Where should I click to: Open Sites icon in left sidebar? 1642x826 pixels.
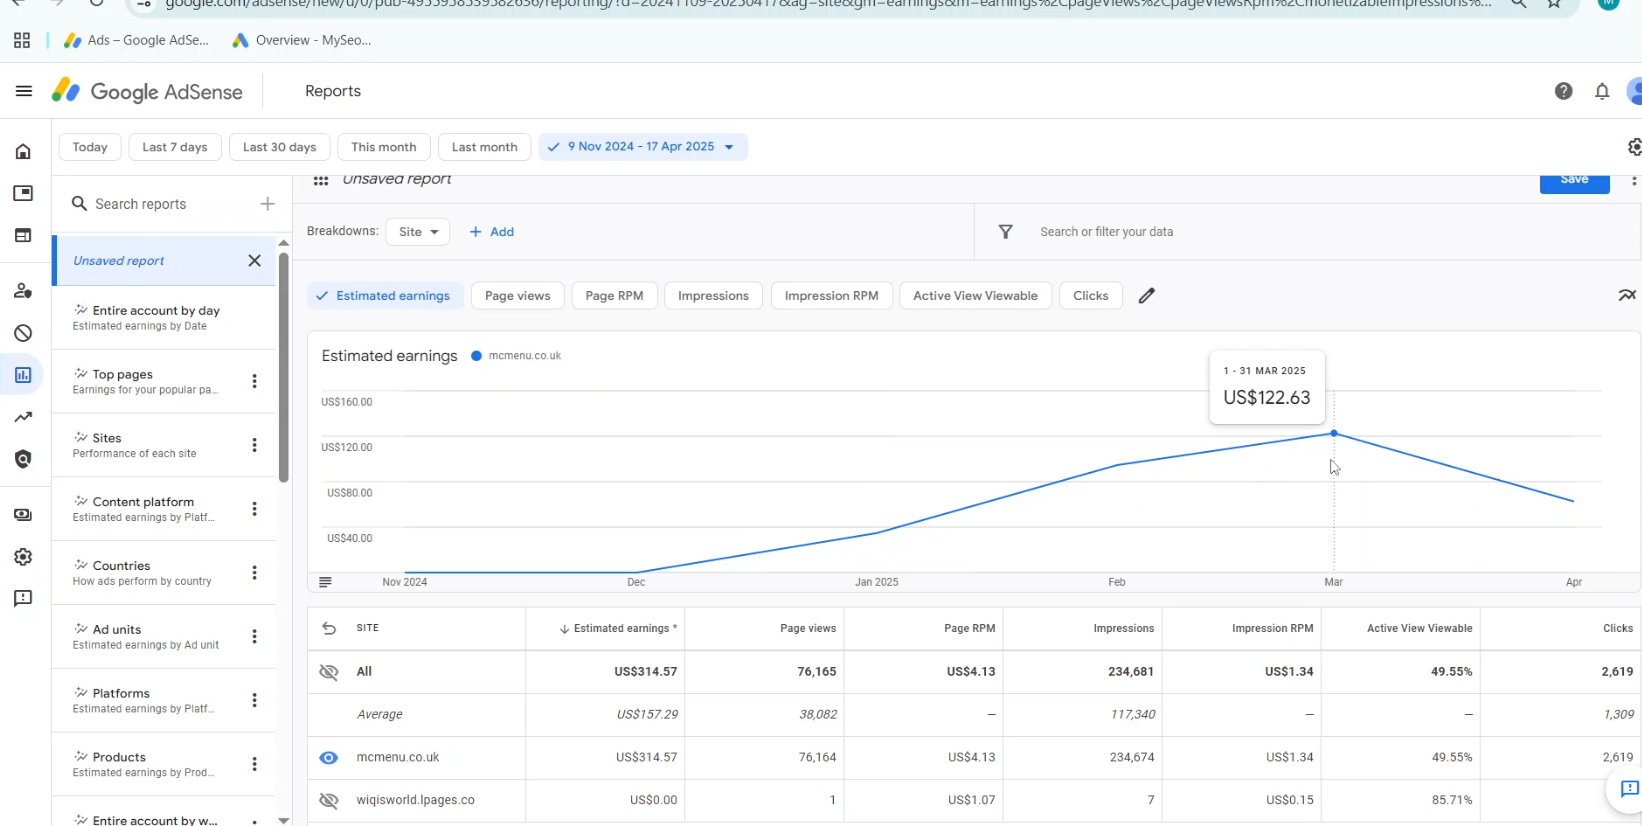pyautogui.click(x=23, y=235)
